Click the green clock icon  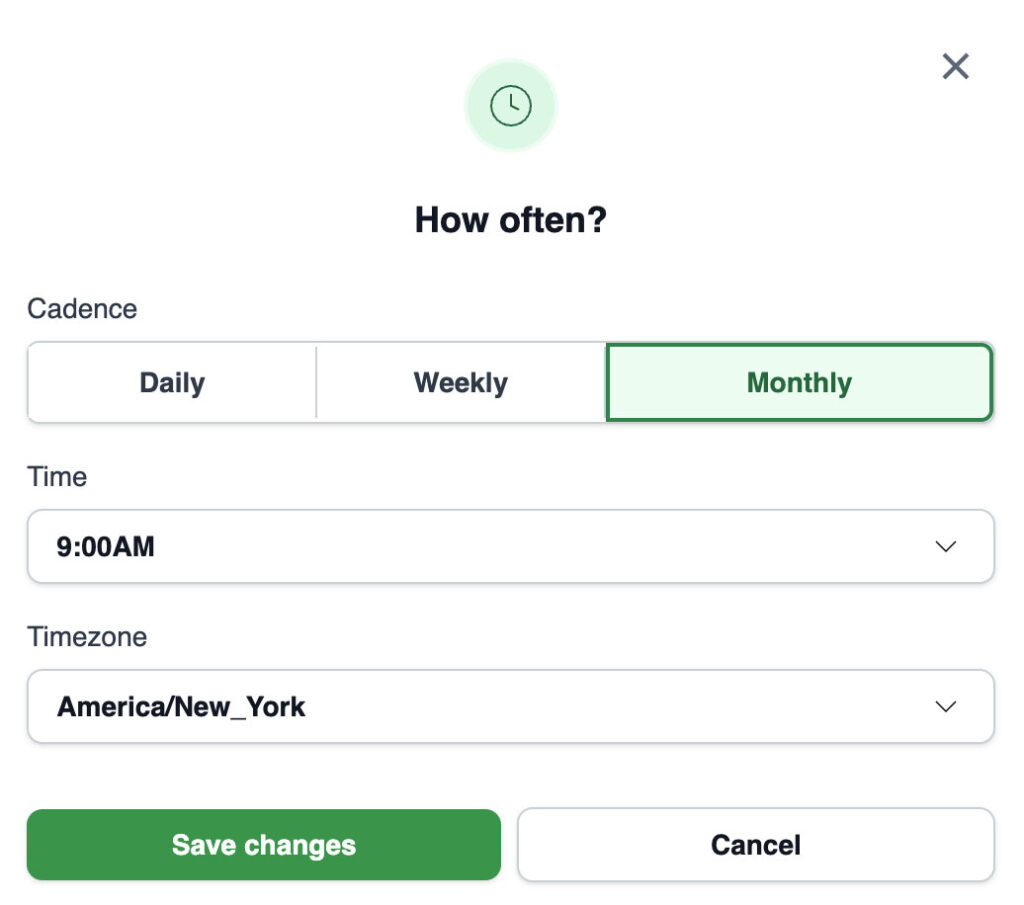point(511,105)
